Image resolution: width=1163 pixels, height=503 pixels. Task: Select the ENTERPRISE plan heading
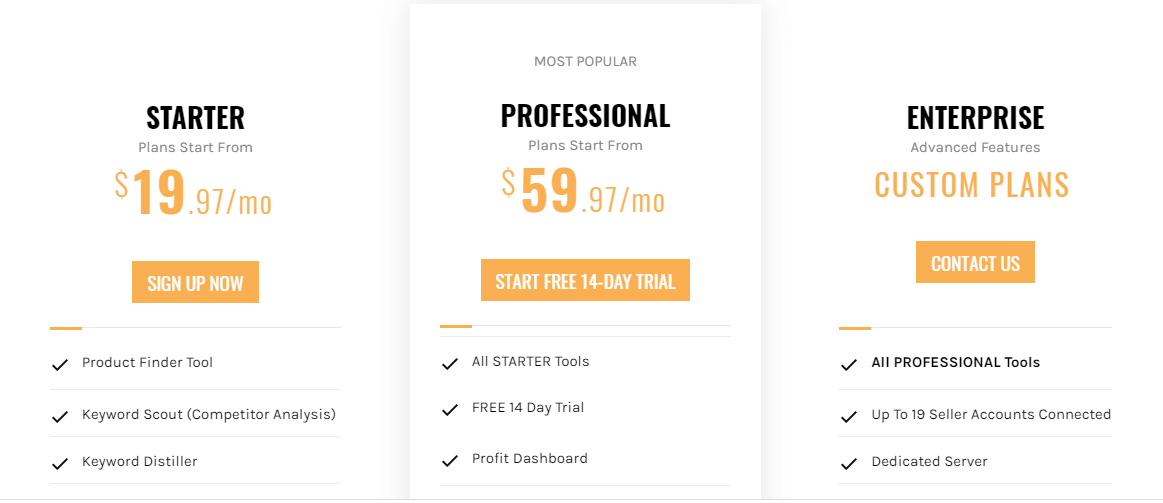[x=975, y=117]
